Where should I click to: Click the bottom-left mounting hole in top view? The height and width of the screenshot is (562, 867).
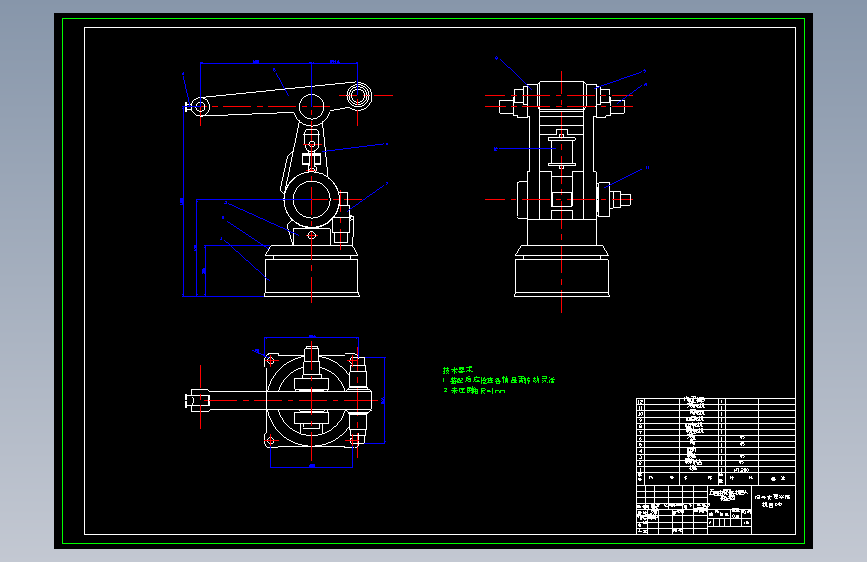coord(271,441)
